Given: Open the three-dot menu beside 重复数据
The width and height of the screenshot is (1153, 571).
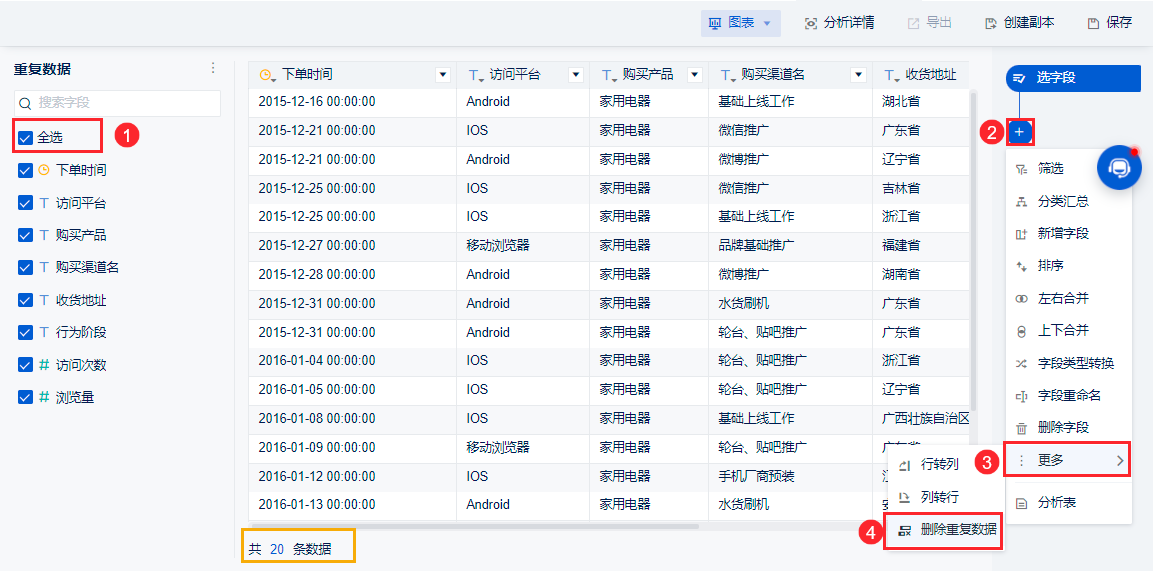Looking at the screenshot, I should [x=213, y=68].
